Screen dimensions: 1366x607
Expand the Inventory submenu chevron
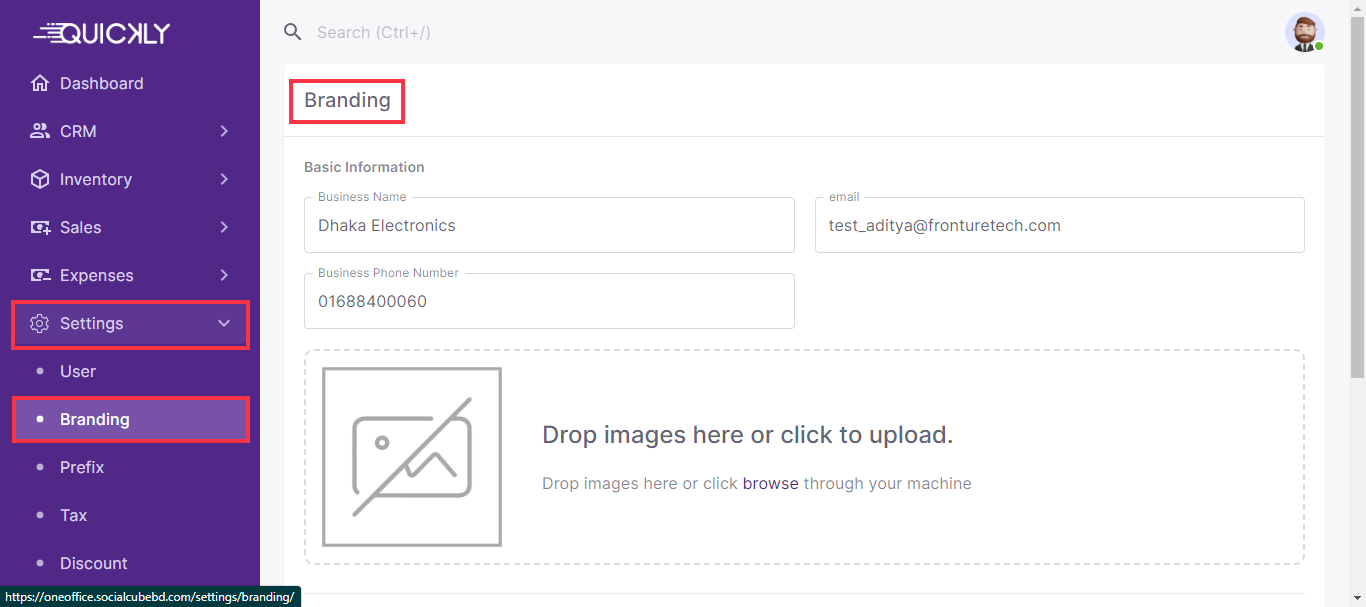coord(224,179)
